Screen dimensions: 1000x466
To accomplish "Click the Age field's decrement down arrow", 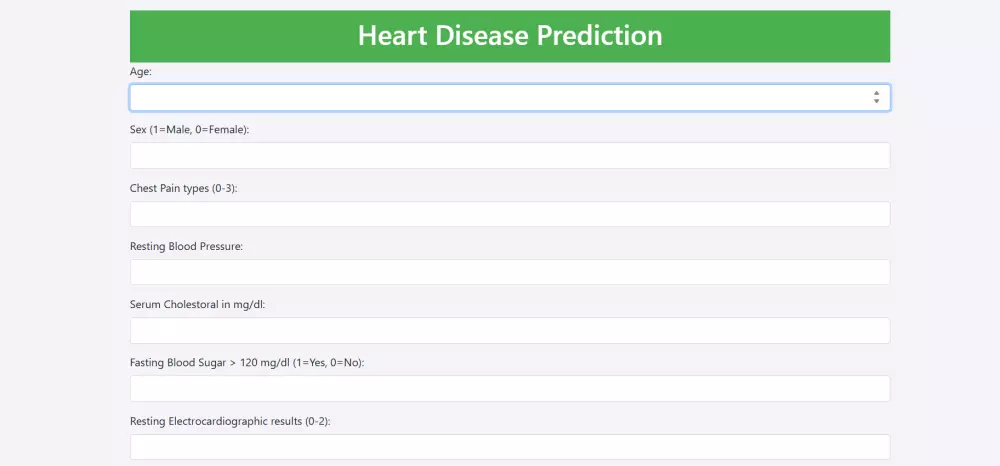I will tap(876, 101).
